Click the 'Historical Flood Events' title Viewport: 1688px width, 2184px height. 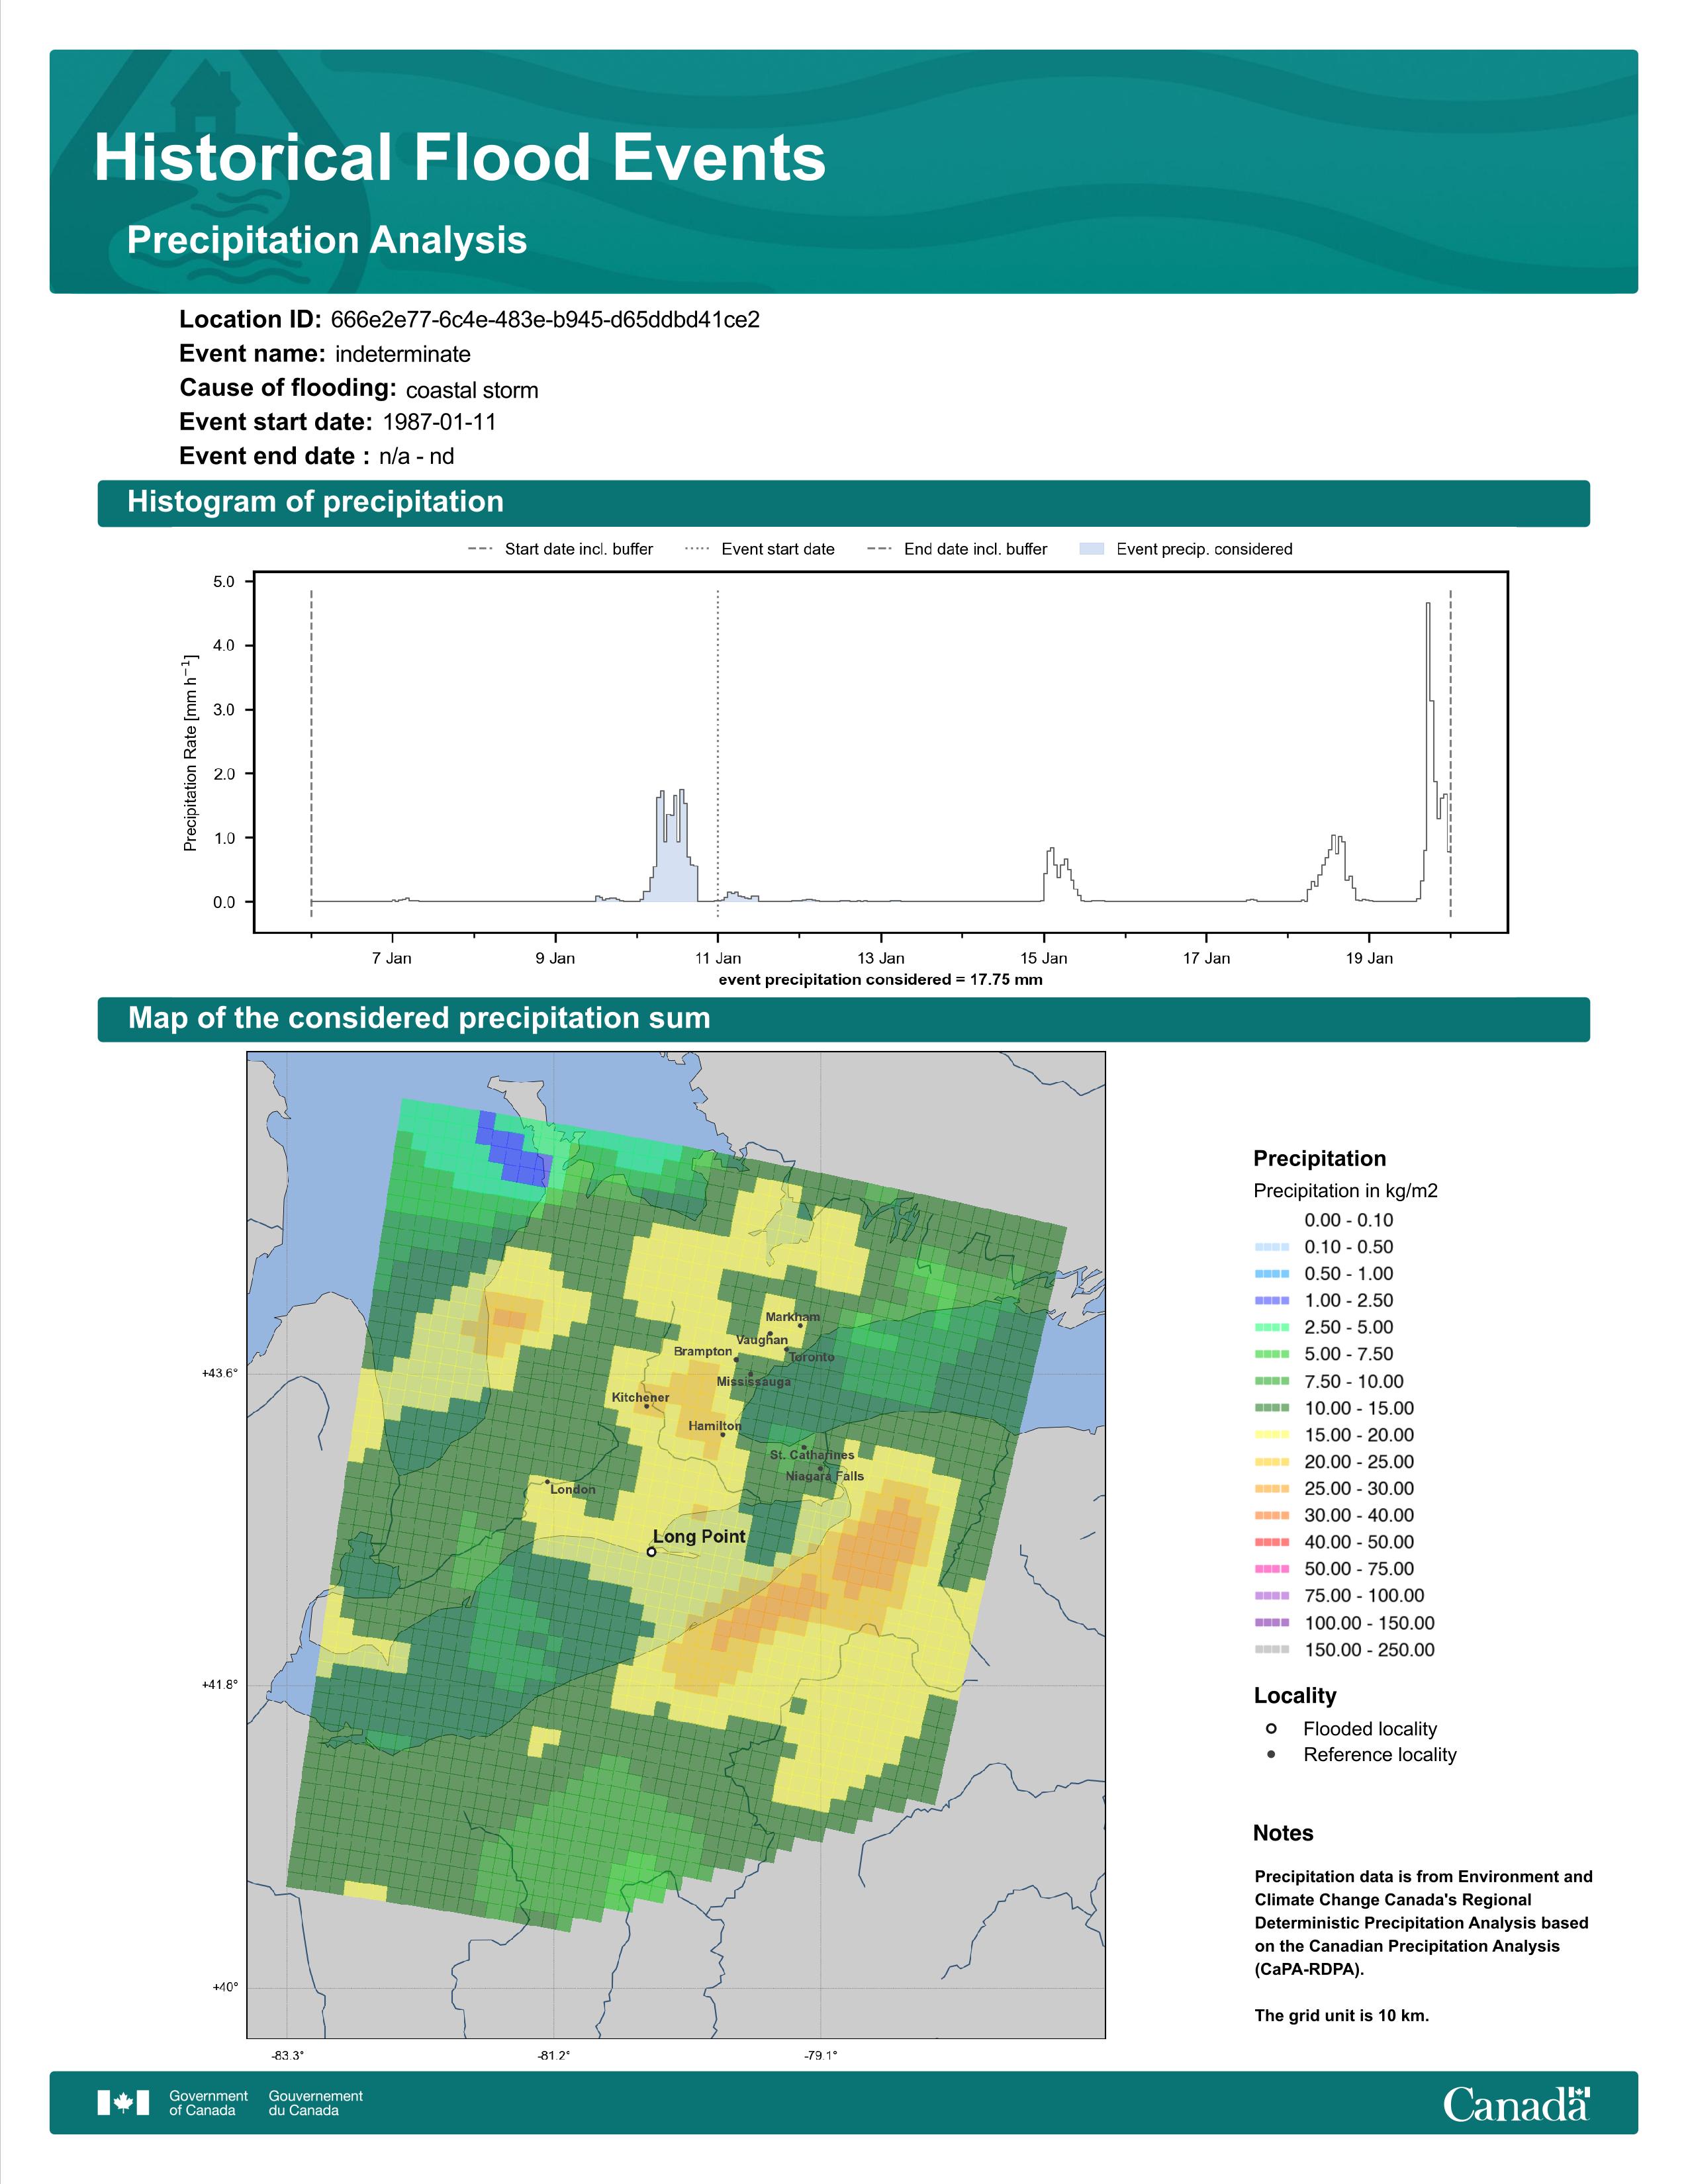(460, 157)
